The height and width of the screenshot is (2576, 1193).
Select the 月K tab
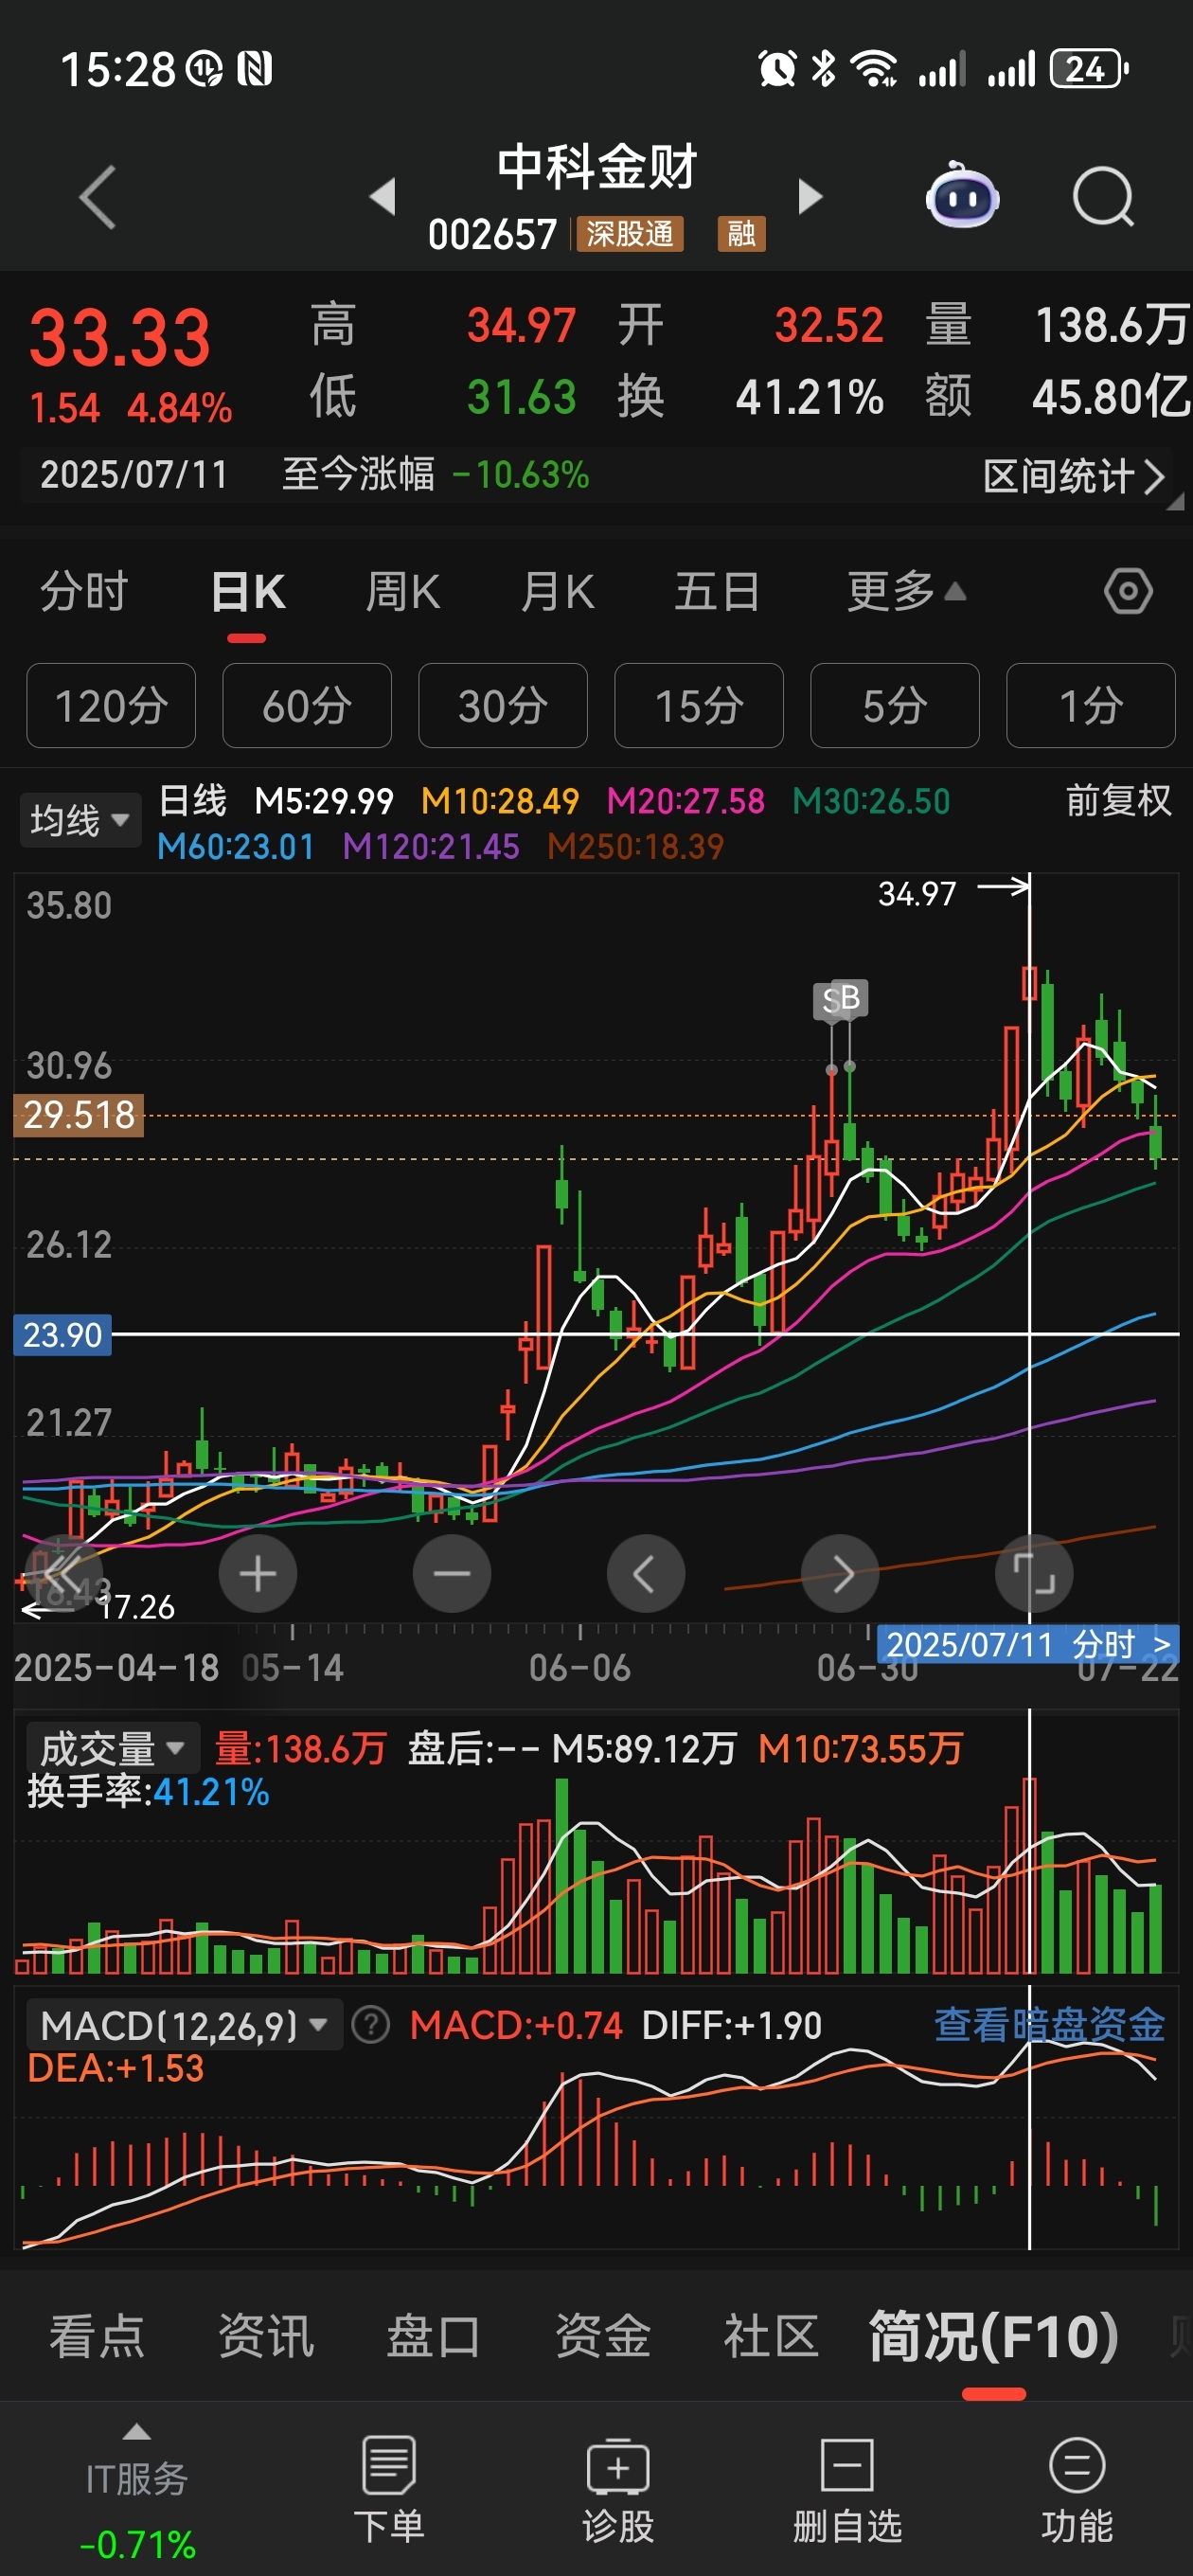tap(558, 591)
